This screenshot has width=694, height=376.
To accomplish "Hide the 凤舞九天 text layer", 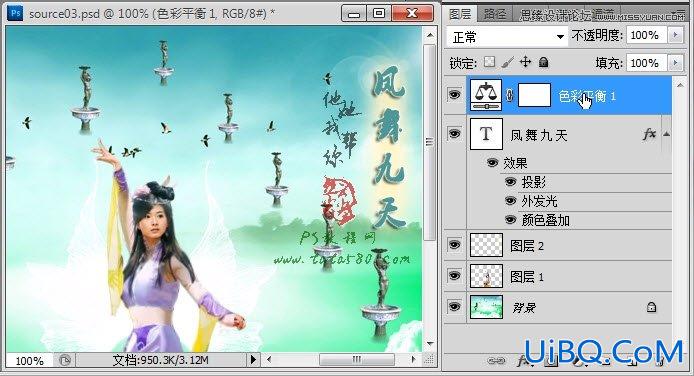I will (x=454, y=134).
